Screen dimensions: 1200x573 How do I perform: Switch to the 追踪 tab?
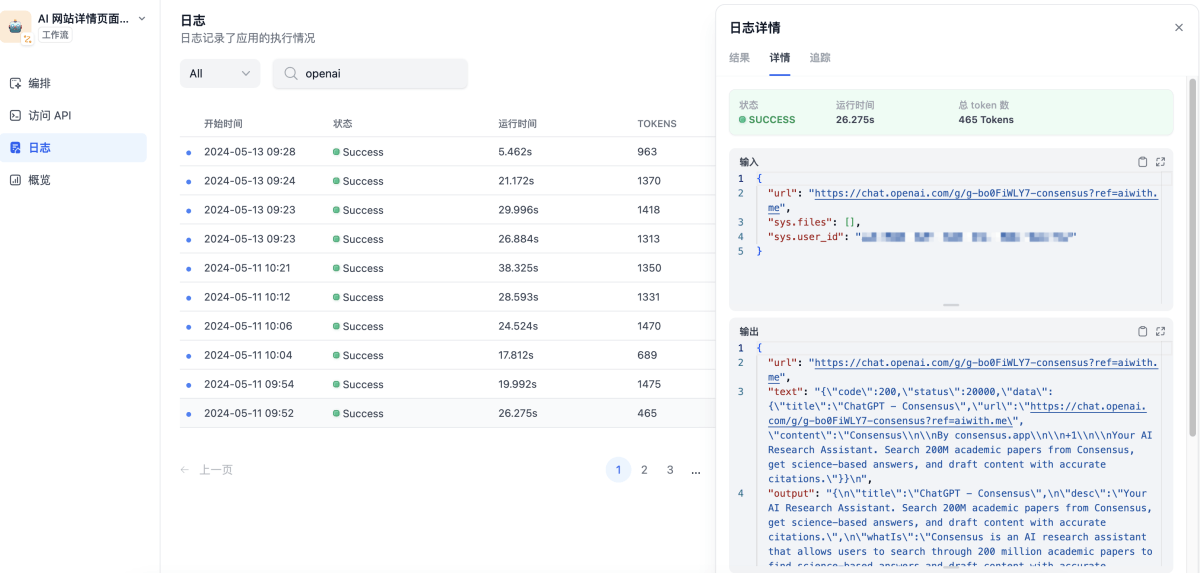820,58
